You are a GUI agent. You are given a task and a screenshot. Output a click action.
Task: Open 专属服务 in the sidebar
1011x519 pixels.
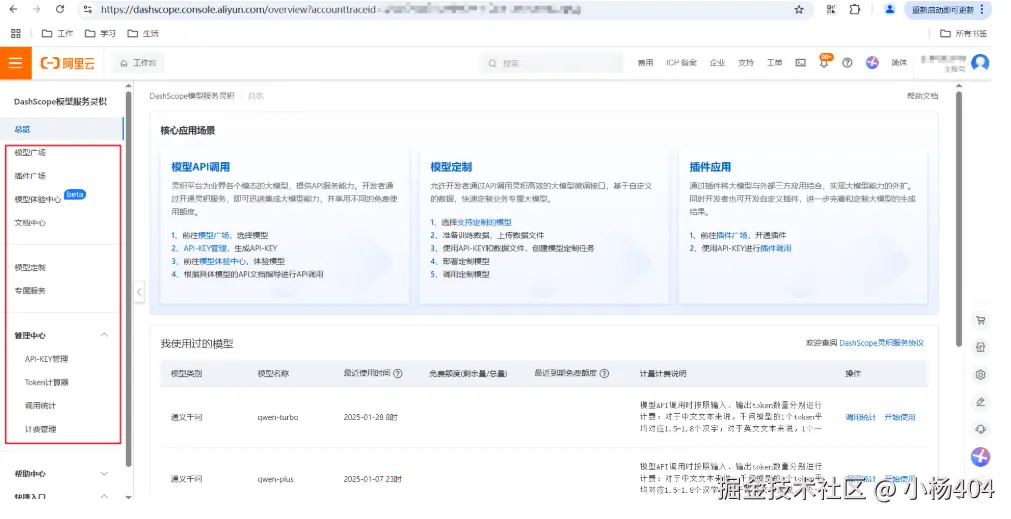[x=30, y=291]
